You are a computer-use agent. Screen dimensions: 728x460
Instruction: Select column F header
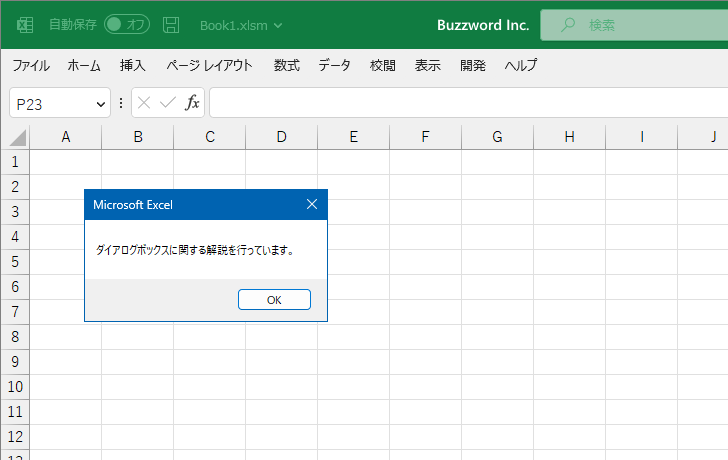click(x=426, y=137)
